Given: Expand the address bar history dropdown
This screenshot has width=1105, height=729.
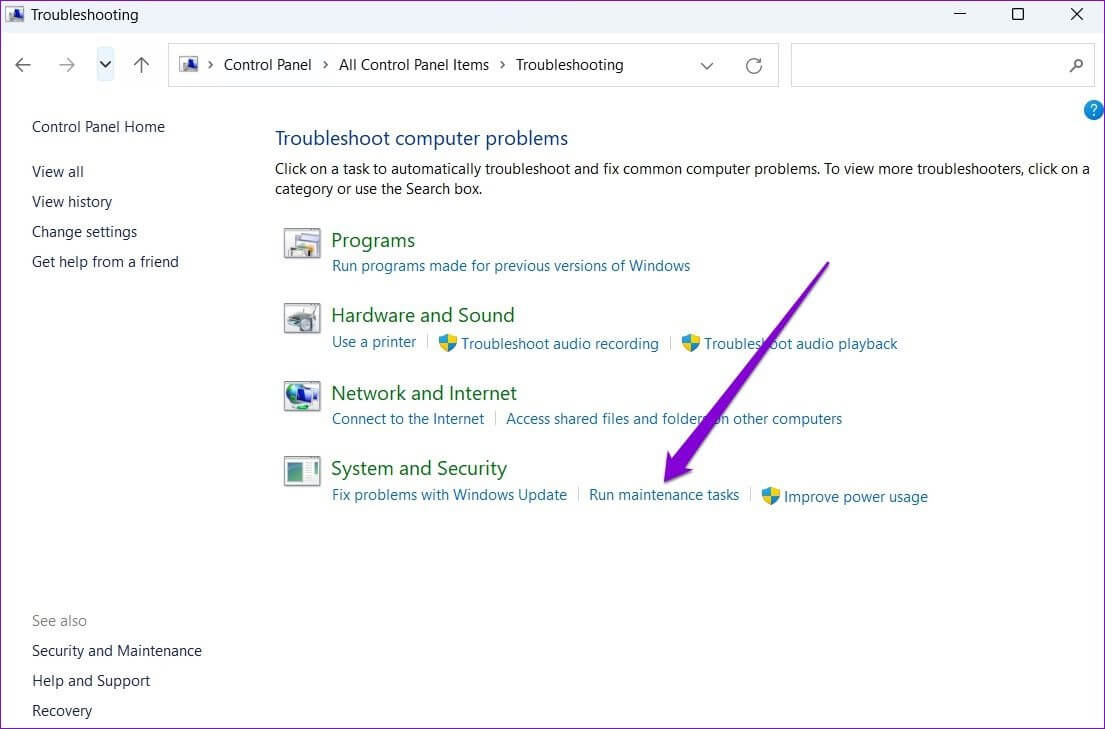Looking at the screenshot, I should point(707,66).
